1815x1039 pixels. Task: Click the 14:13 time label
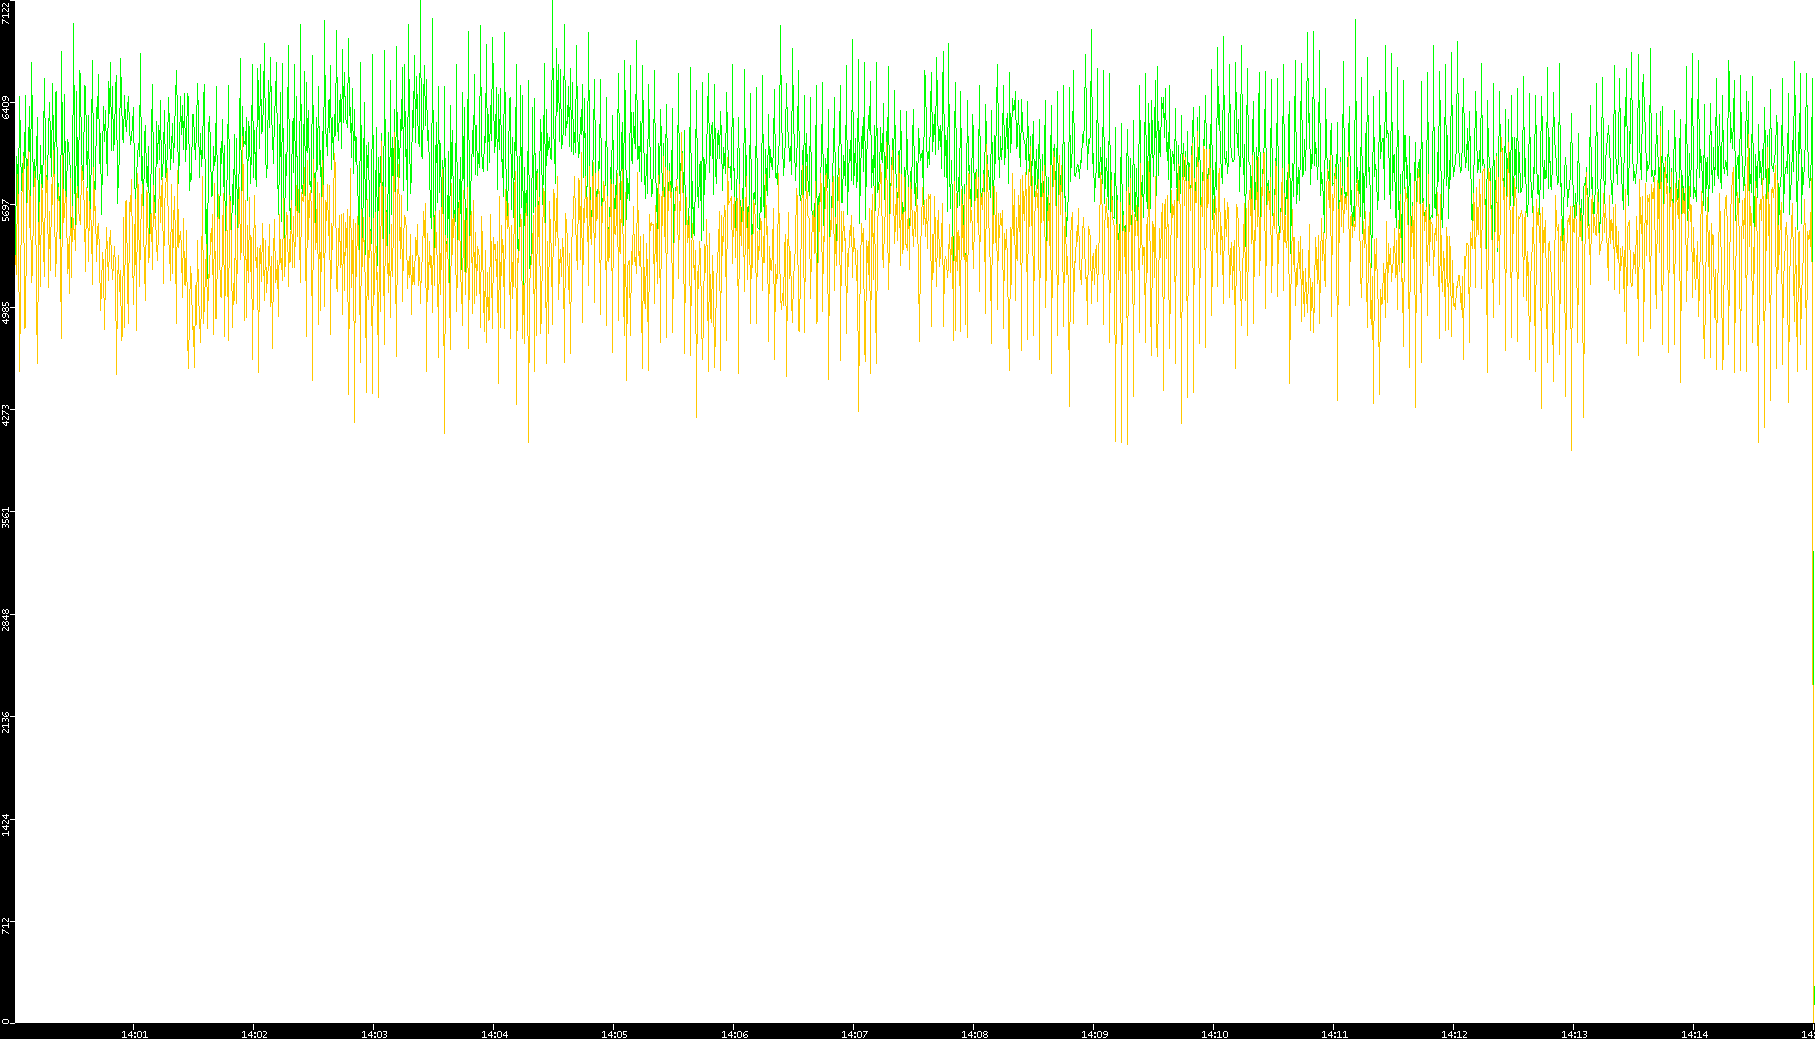click(x=1574, y=1034)
